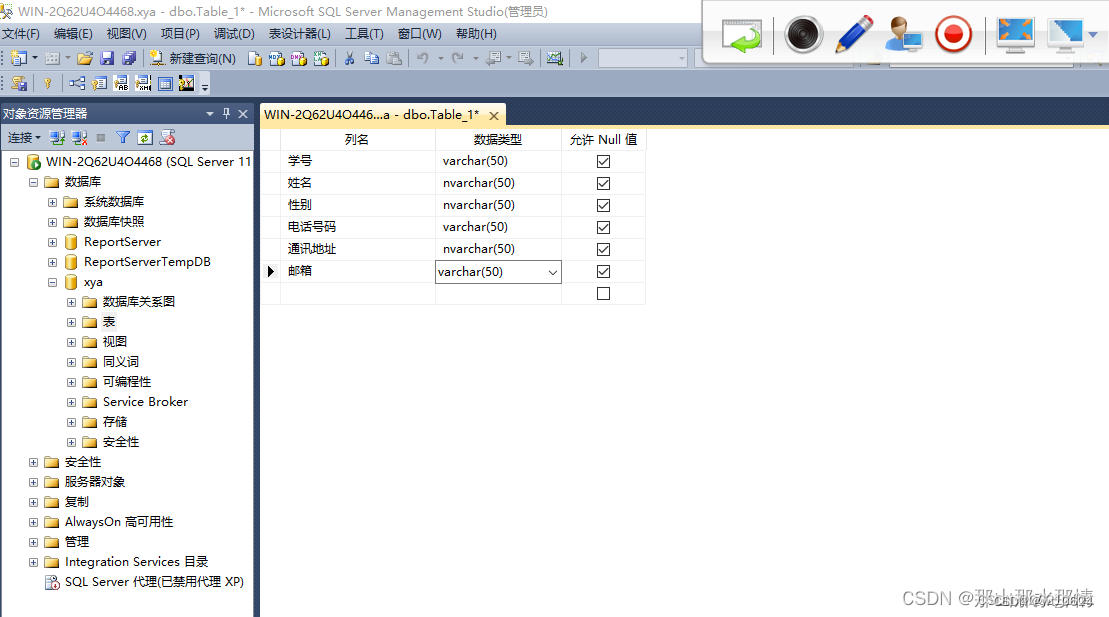Image resolution: width=1109 pixels, height=617 pixels.
Task: Toggle Allow Null for 性别 column
Action: tap(603, 205)
